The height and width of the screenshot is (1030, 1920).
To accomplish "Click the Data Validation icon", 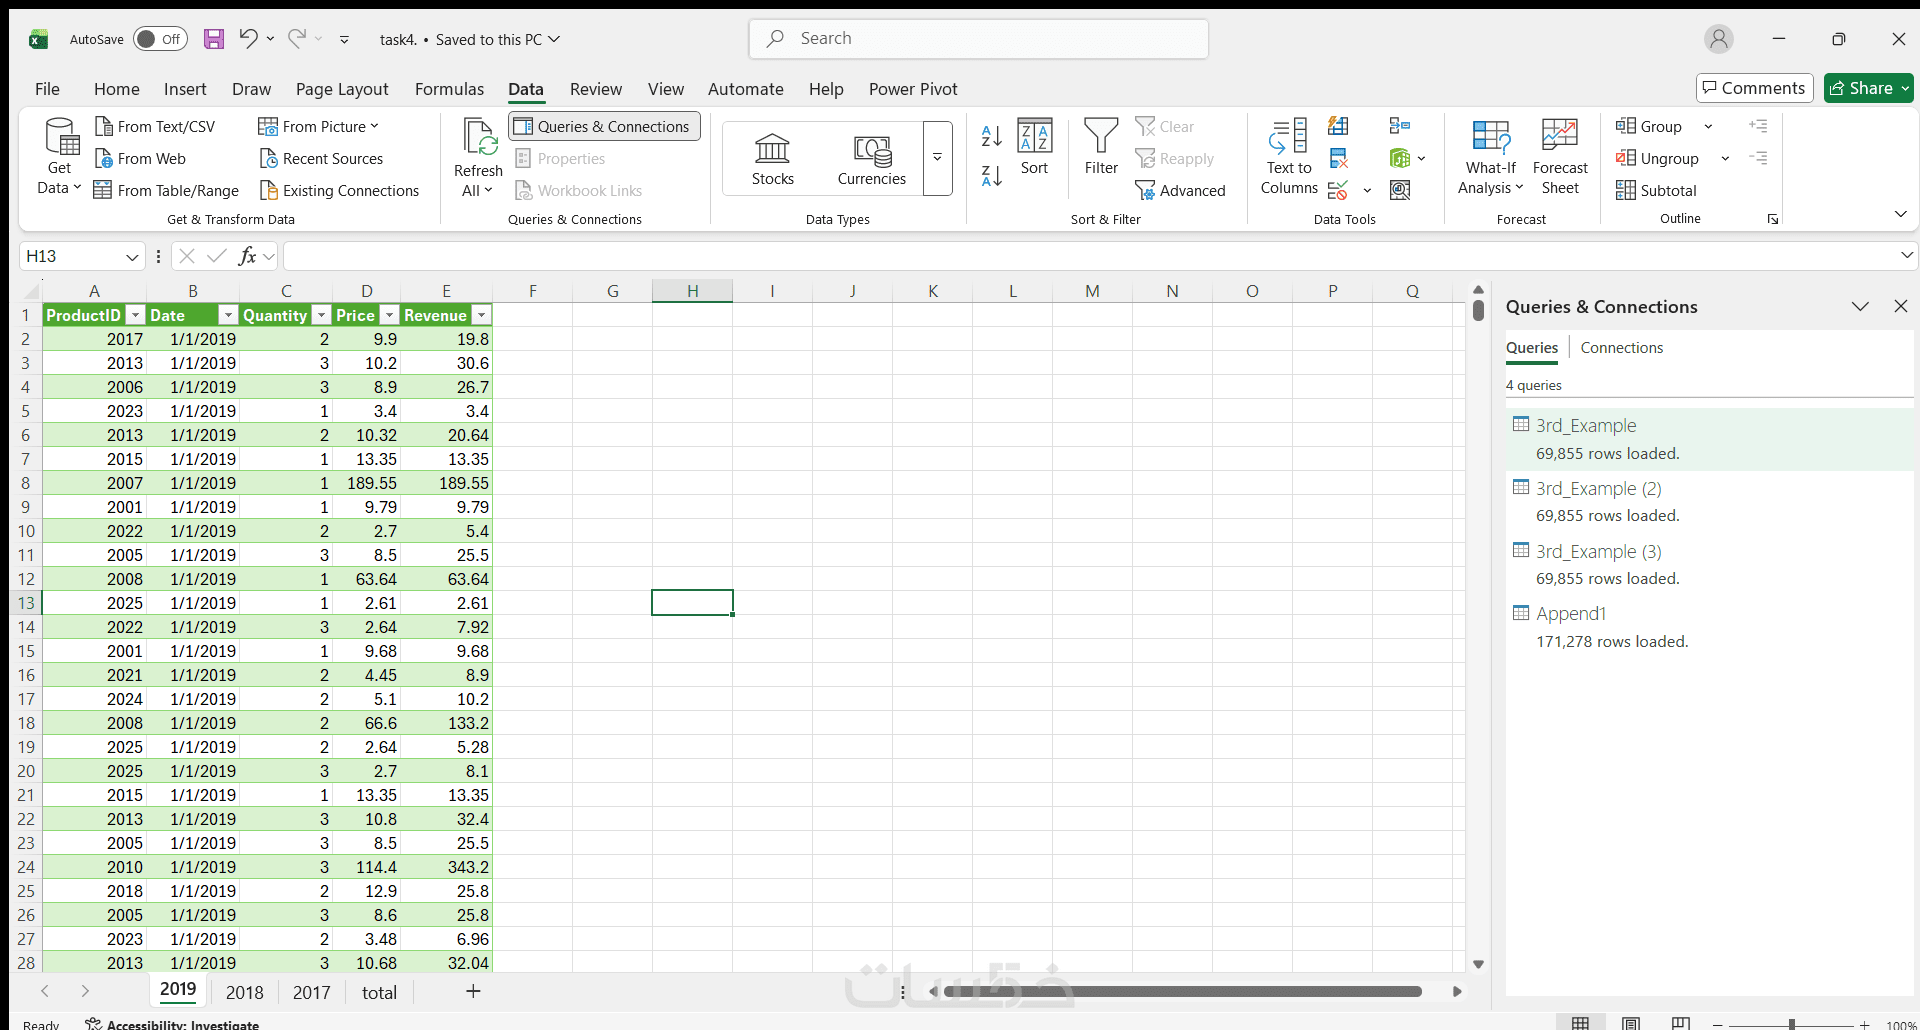I will [x=1338, y=190].
